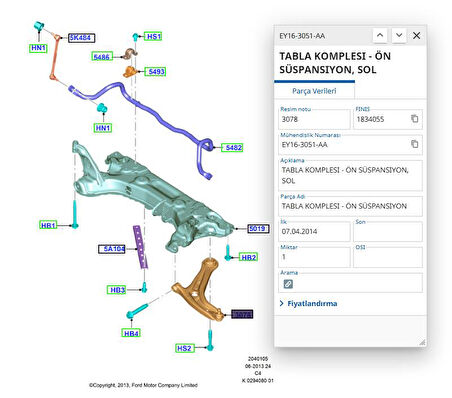
Task: Select callout label 5K484 in diagram
Action: coord(82,38)
